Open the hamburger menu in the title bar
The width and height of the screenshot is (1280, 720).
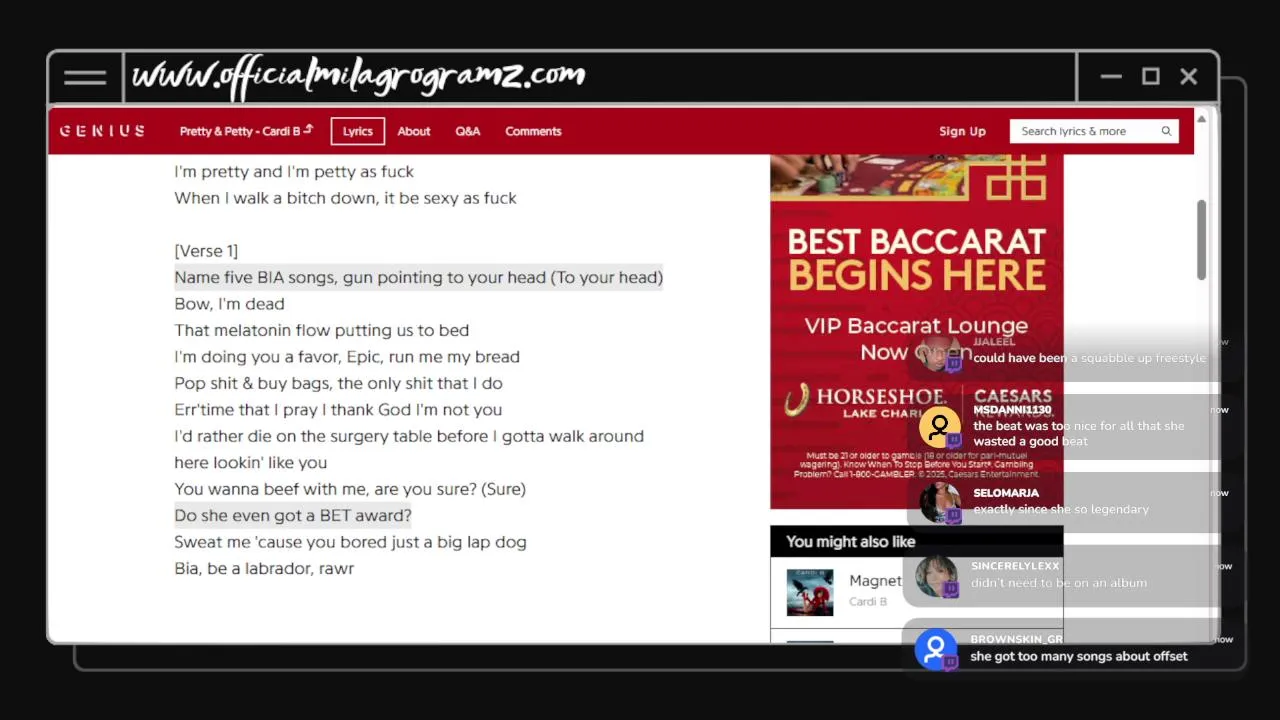click(x=85, y=77)
